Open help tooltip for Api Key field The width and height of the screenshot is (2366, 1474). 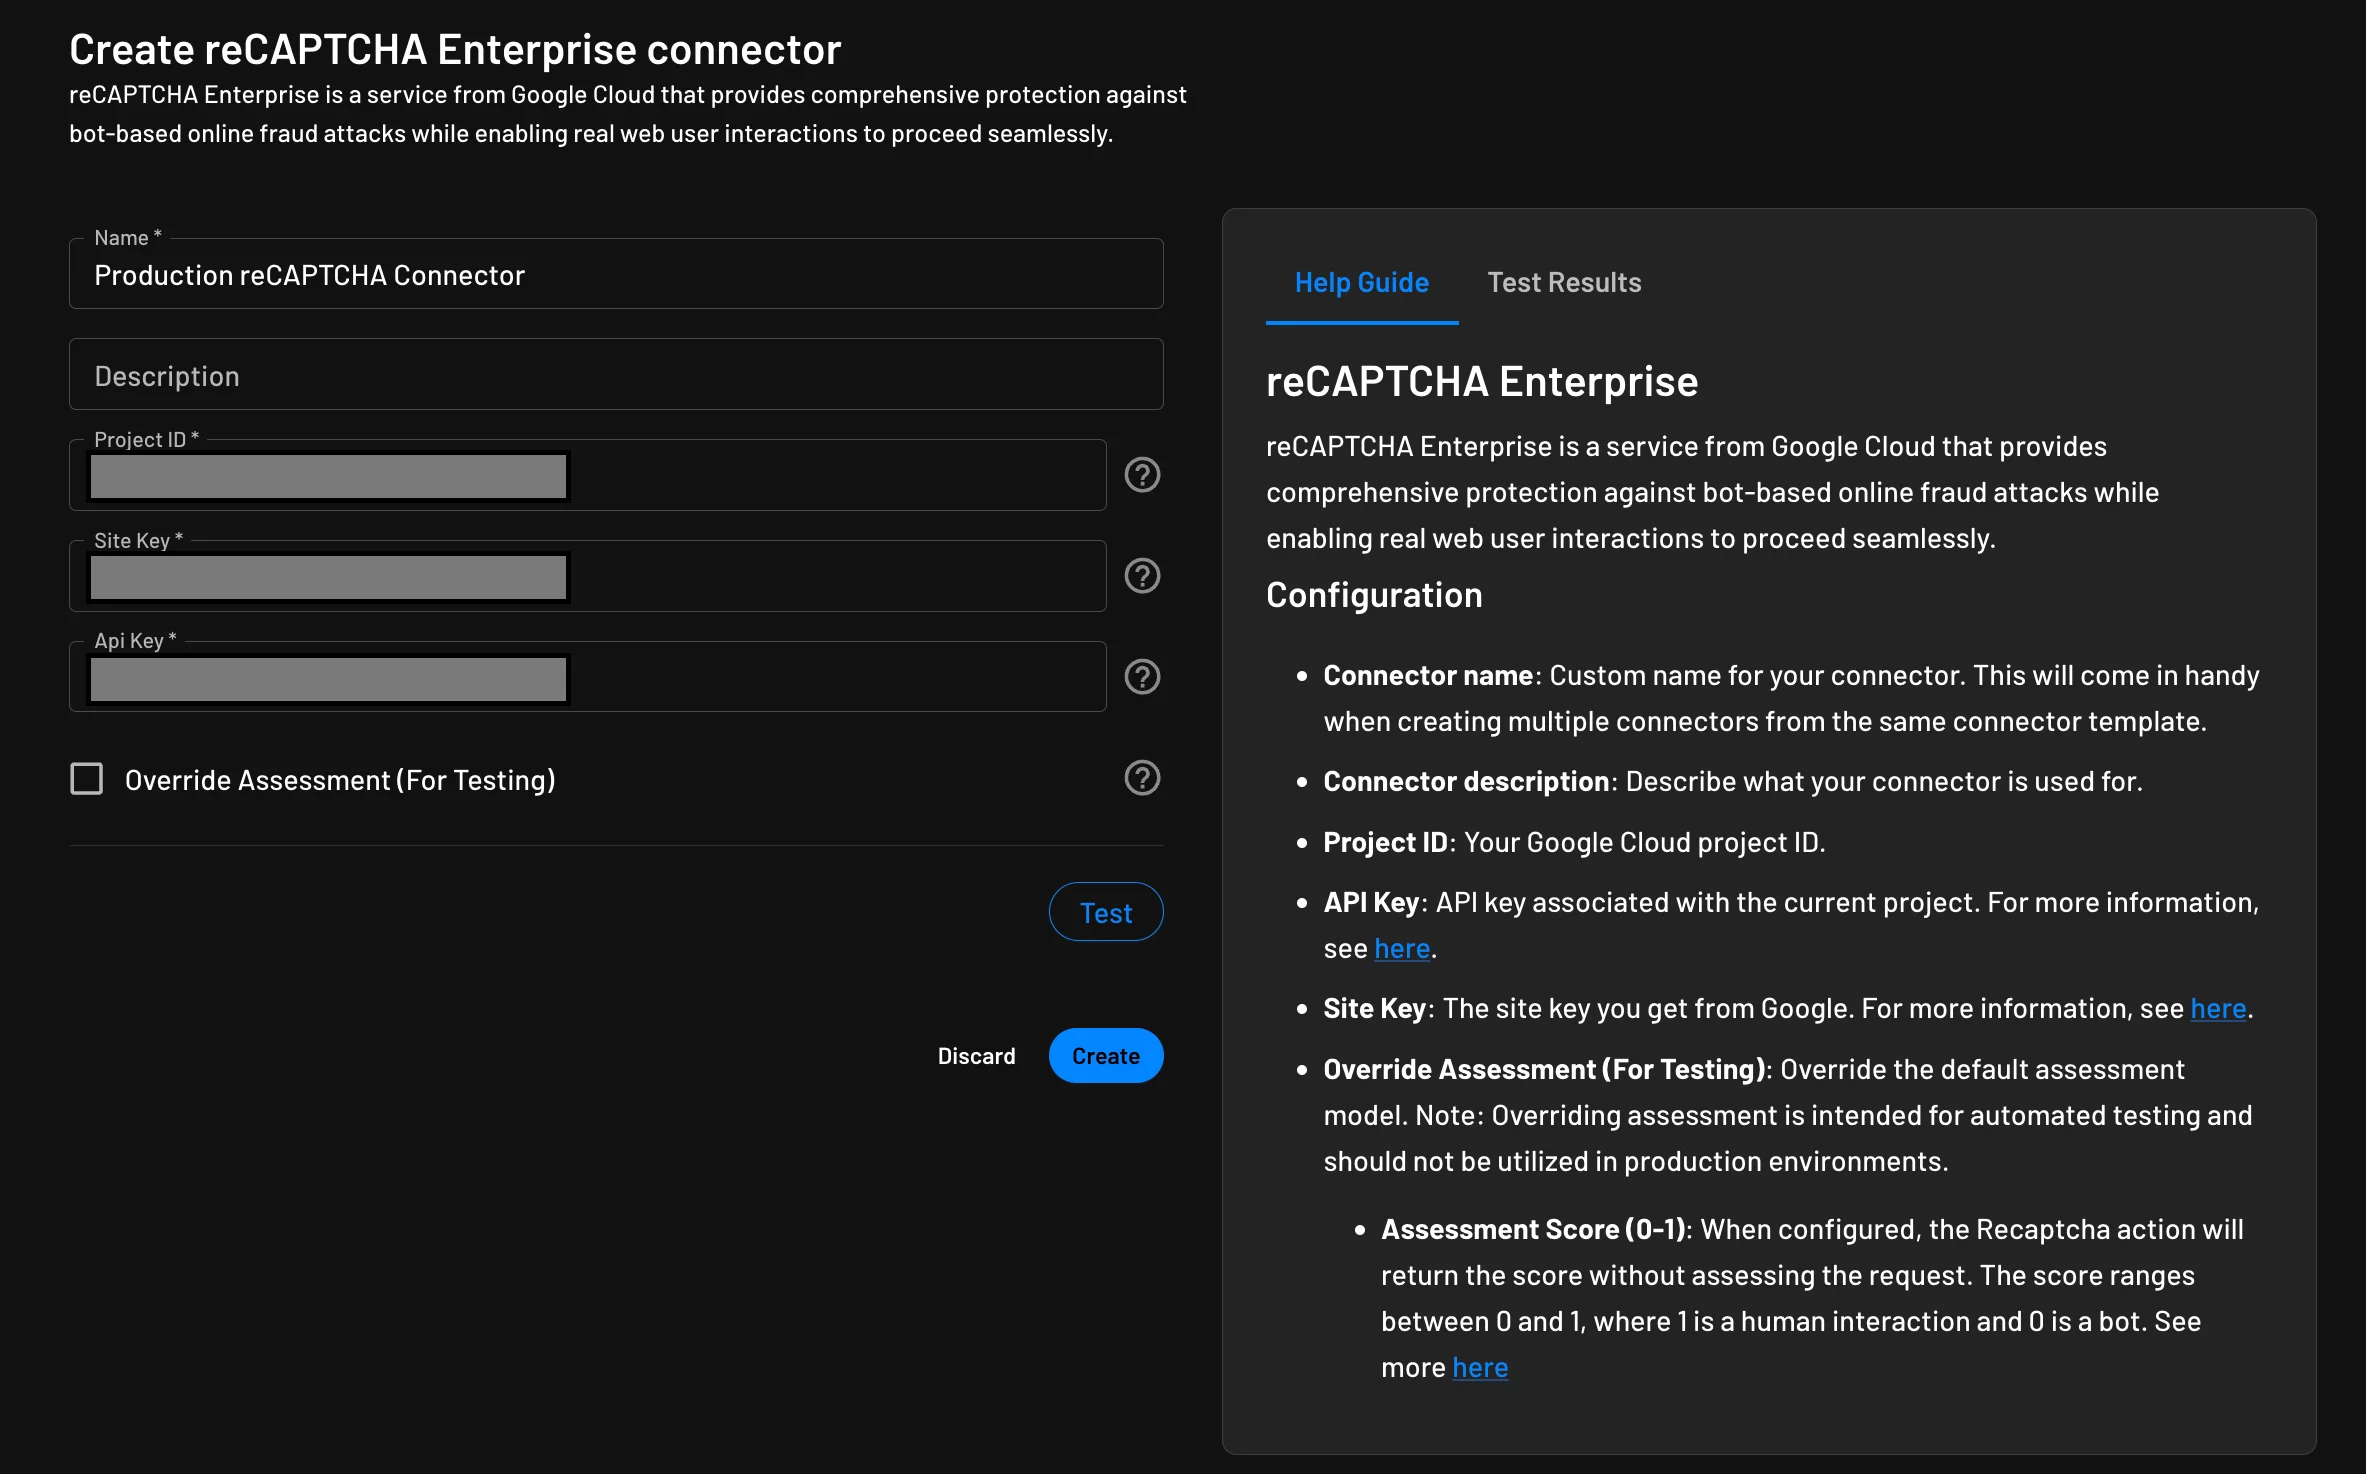(x=1142, y=677)
